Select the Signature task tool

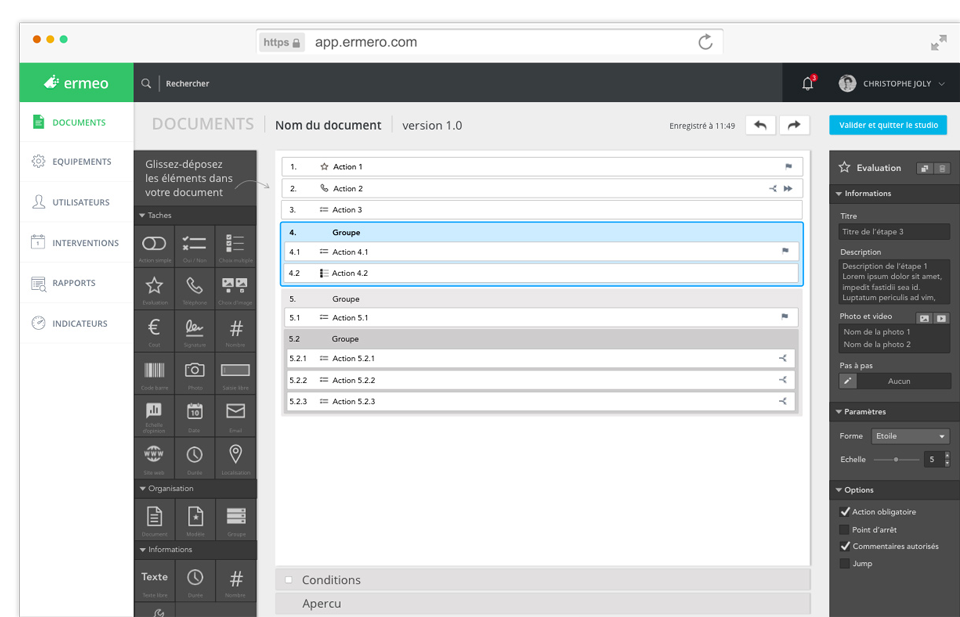(194, 329)
